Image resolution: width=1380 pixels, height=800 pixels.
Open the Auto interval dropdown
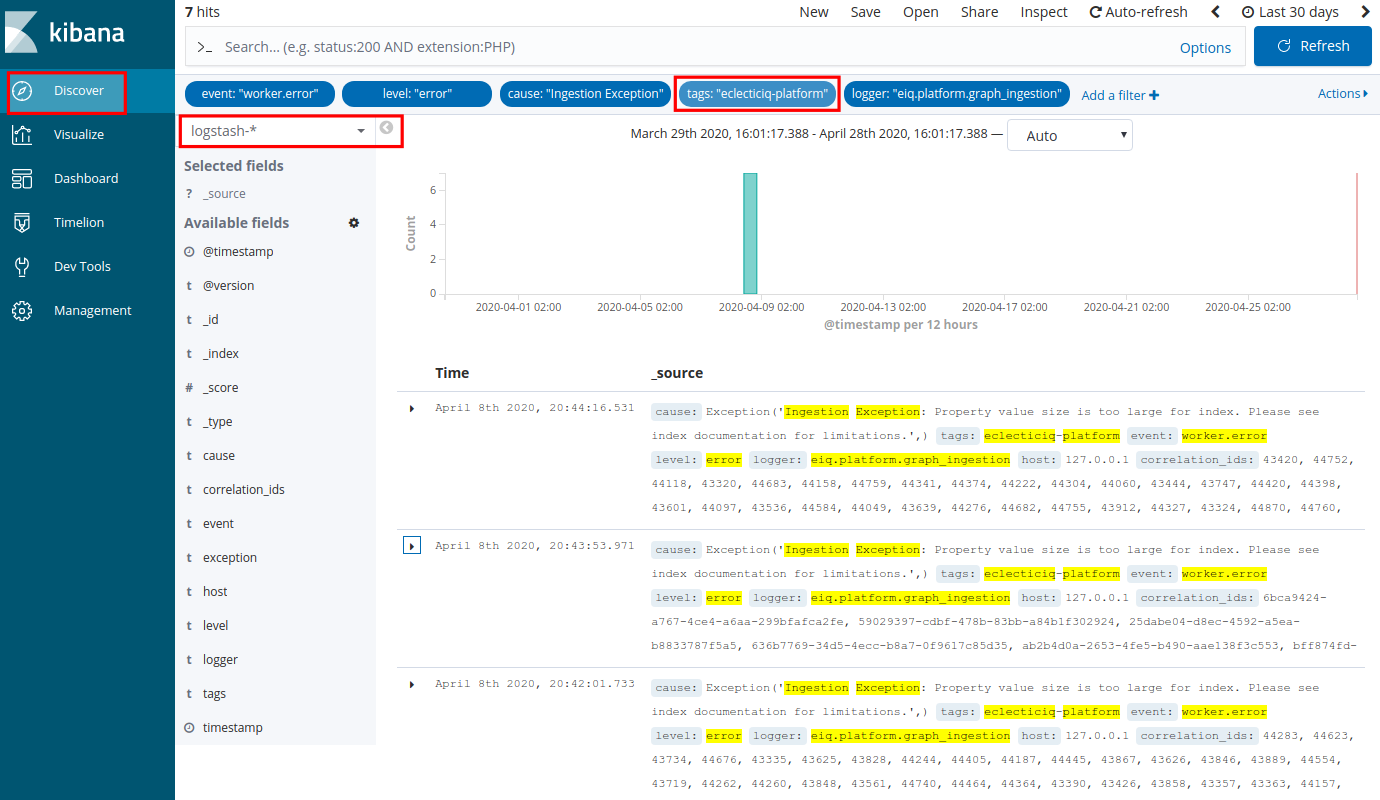pos(1069,133)
